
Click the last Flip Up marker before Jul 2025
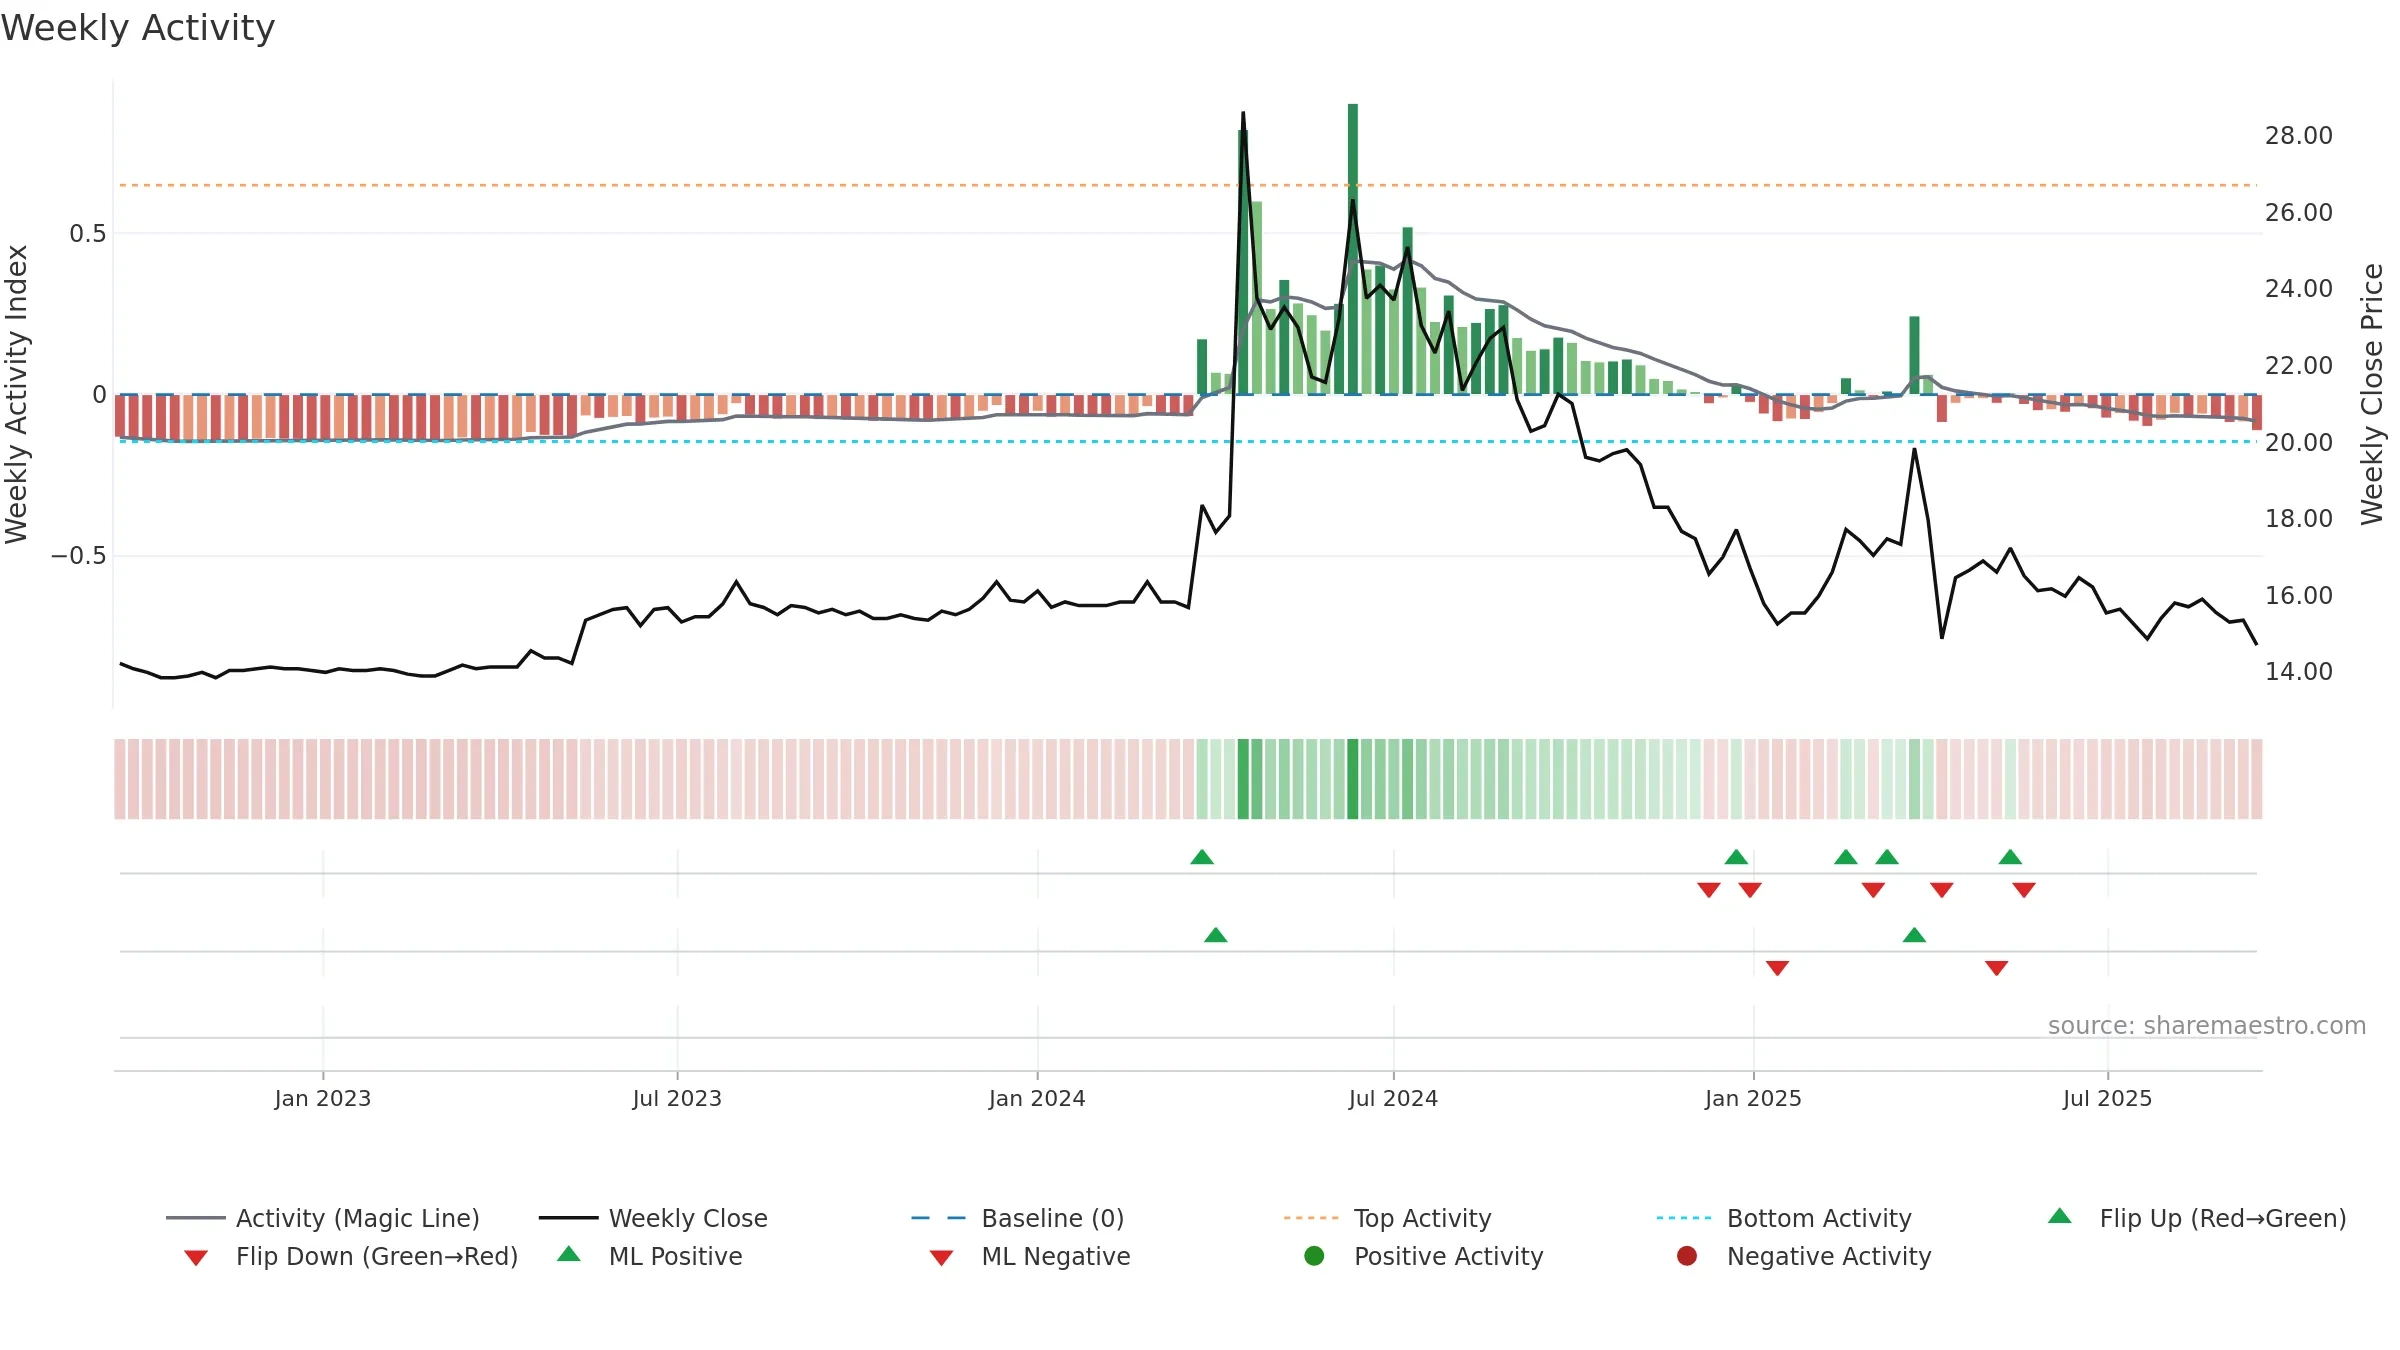[x=2010, y=857]
